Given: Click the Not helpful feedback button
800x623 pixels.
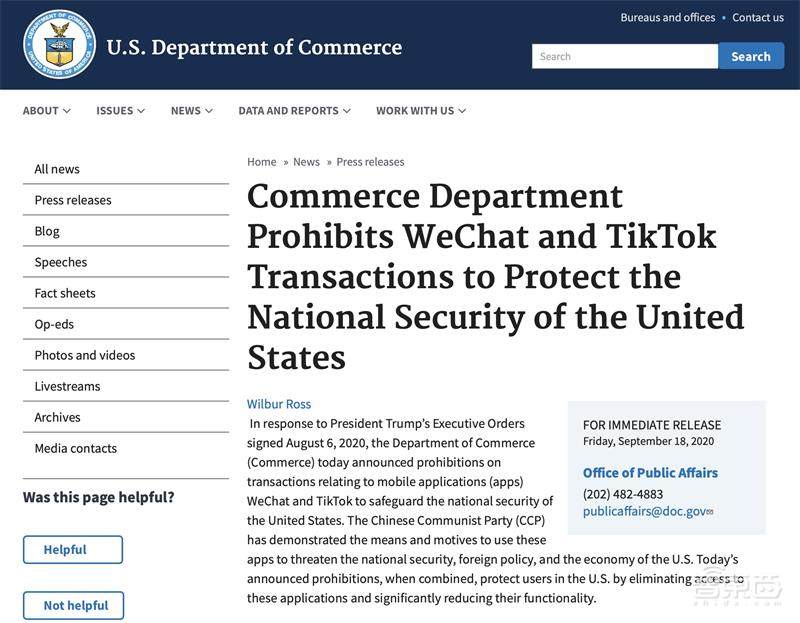Looking at the screenshot, I should (73, 605).
